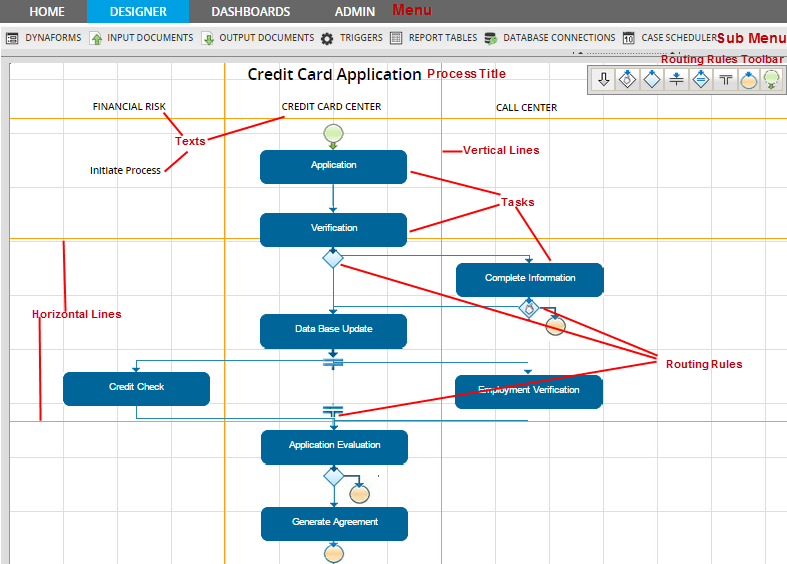The image size is (787, 564).
Task: Select the Application task box
Action: point(333,166)
